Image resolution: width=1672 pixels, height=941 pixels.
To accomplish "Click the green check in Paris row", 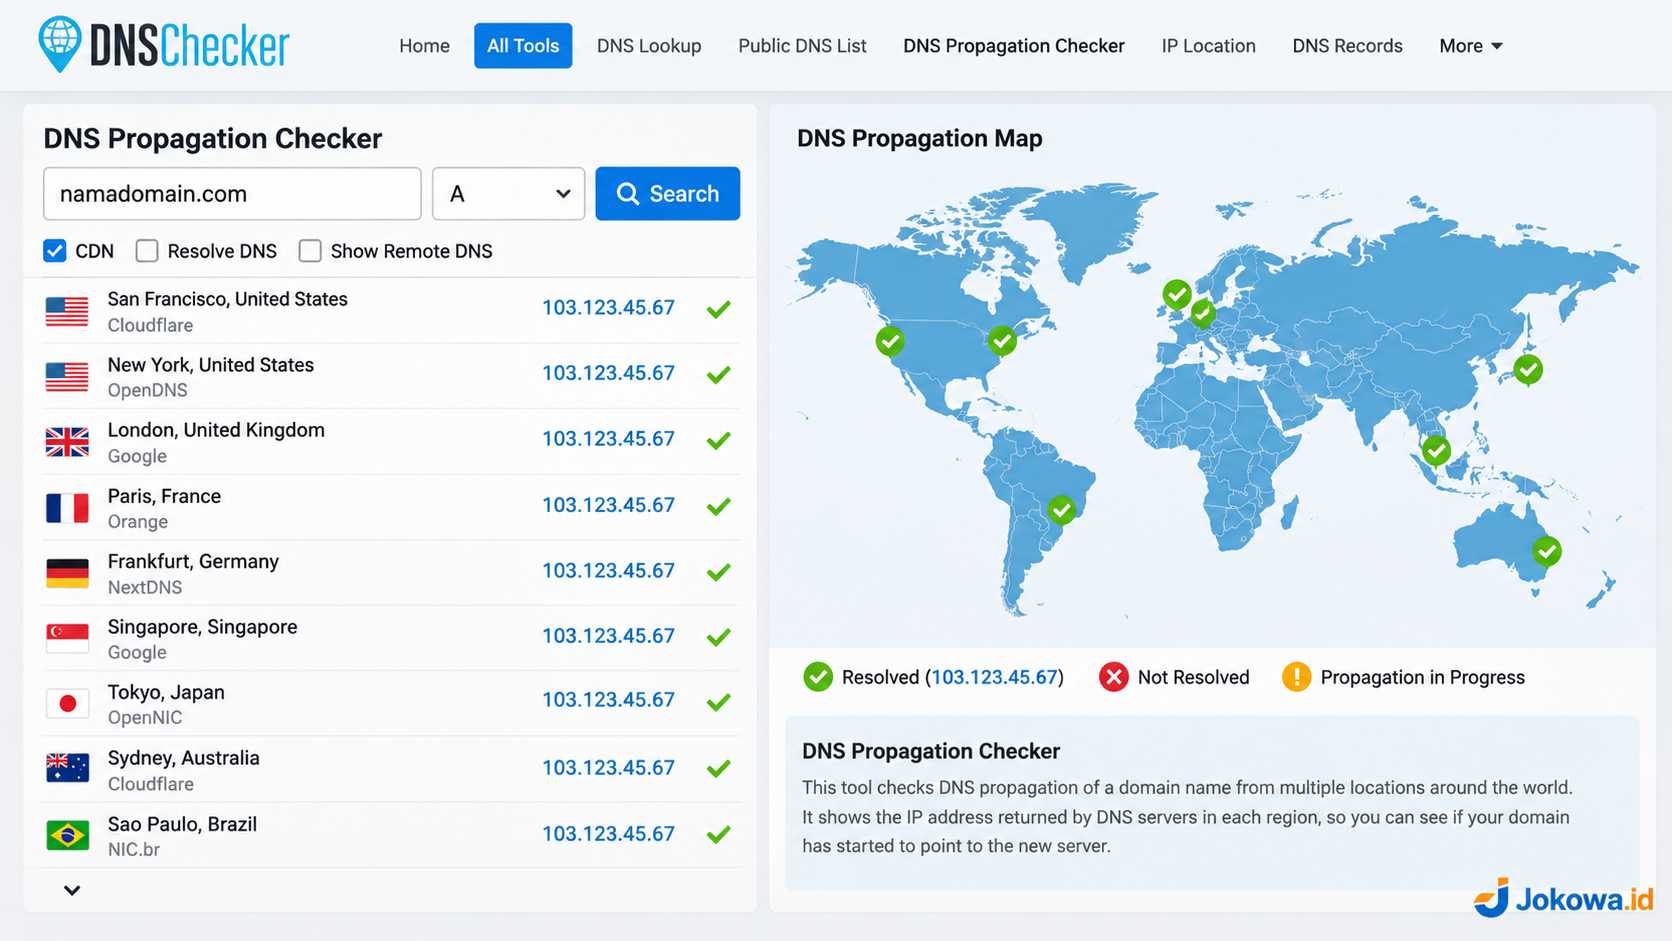I will (718, 506).
